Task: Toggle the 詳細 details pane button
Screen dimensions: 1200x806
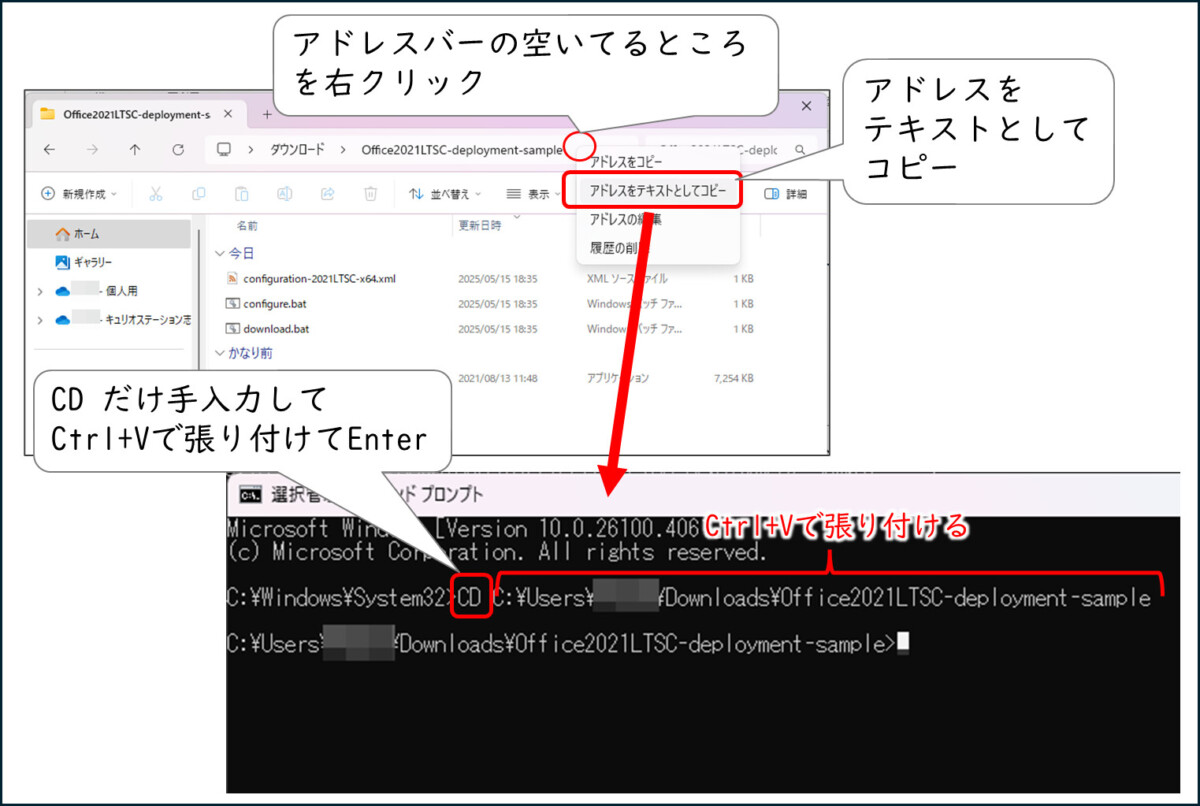Action: [786, 194]
